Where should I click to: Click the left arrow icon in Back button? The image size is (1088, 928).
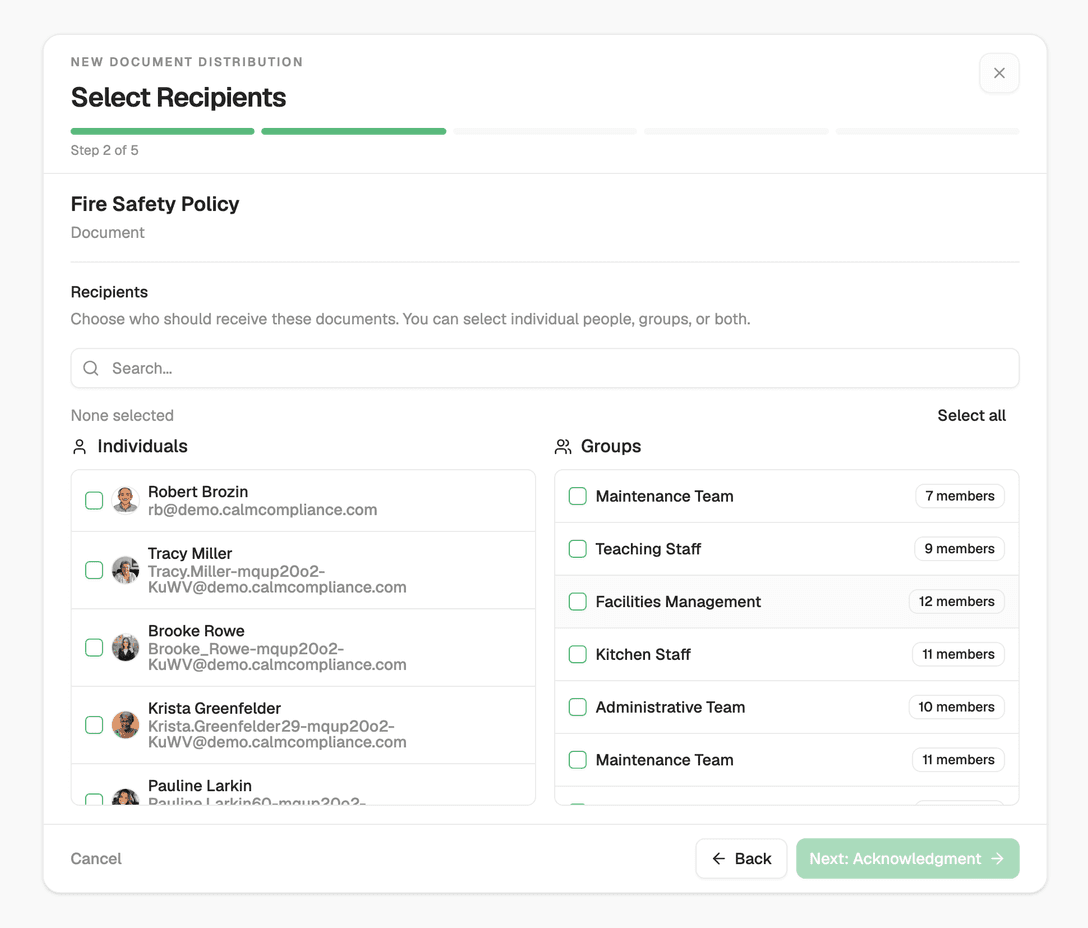tap(719, 859)
